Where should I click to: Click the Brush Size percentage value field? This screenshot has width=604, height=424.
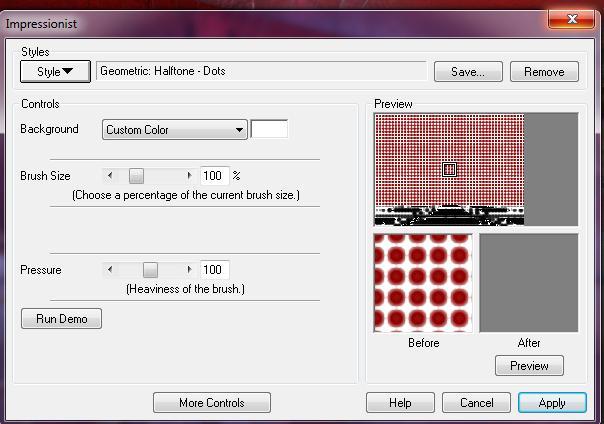pyautogui.click(x=215, y=176)
